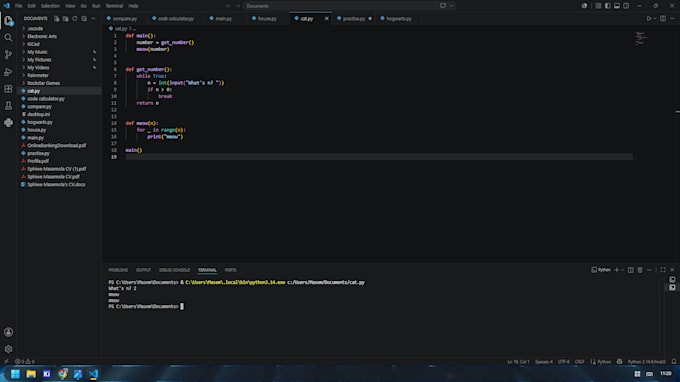Click the Spaces: 4 indentation setting
Screen dimensions: 680x382
(544, 362)
